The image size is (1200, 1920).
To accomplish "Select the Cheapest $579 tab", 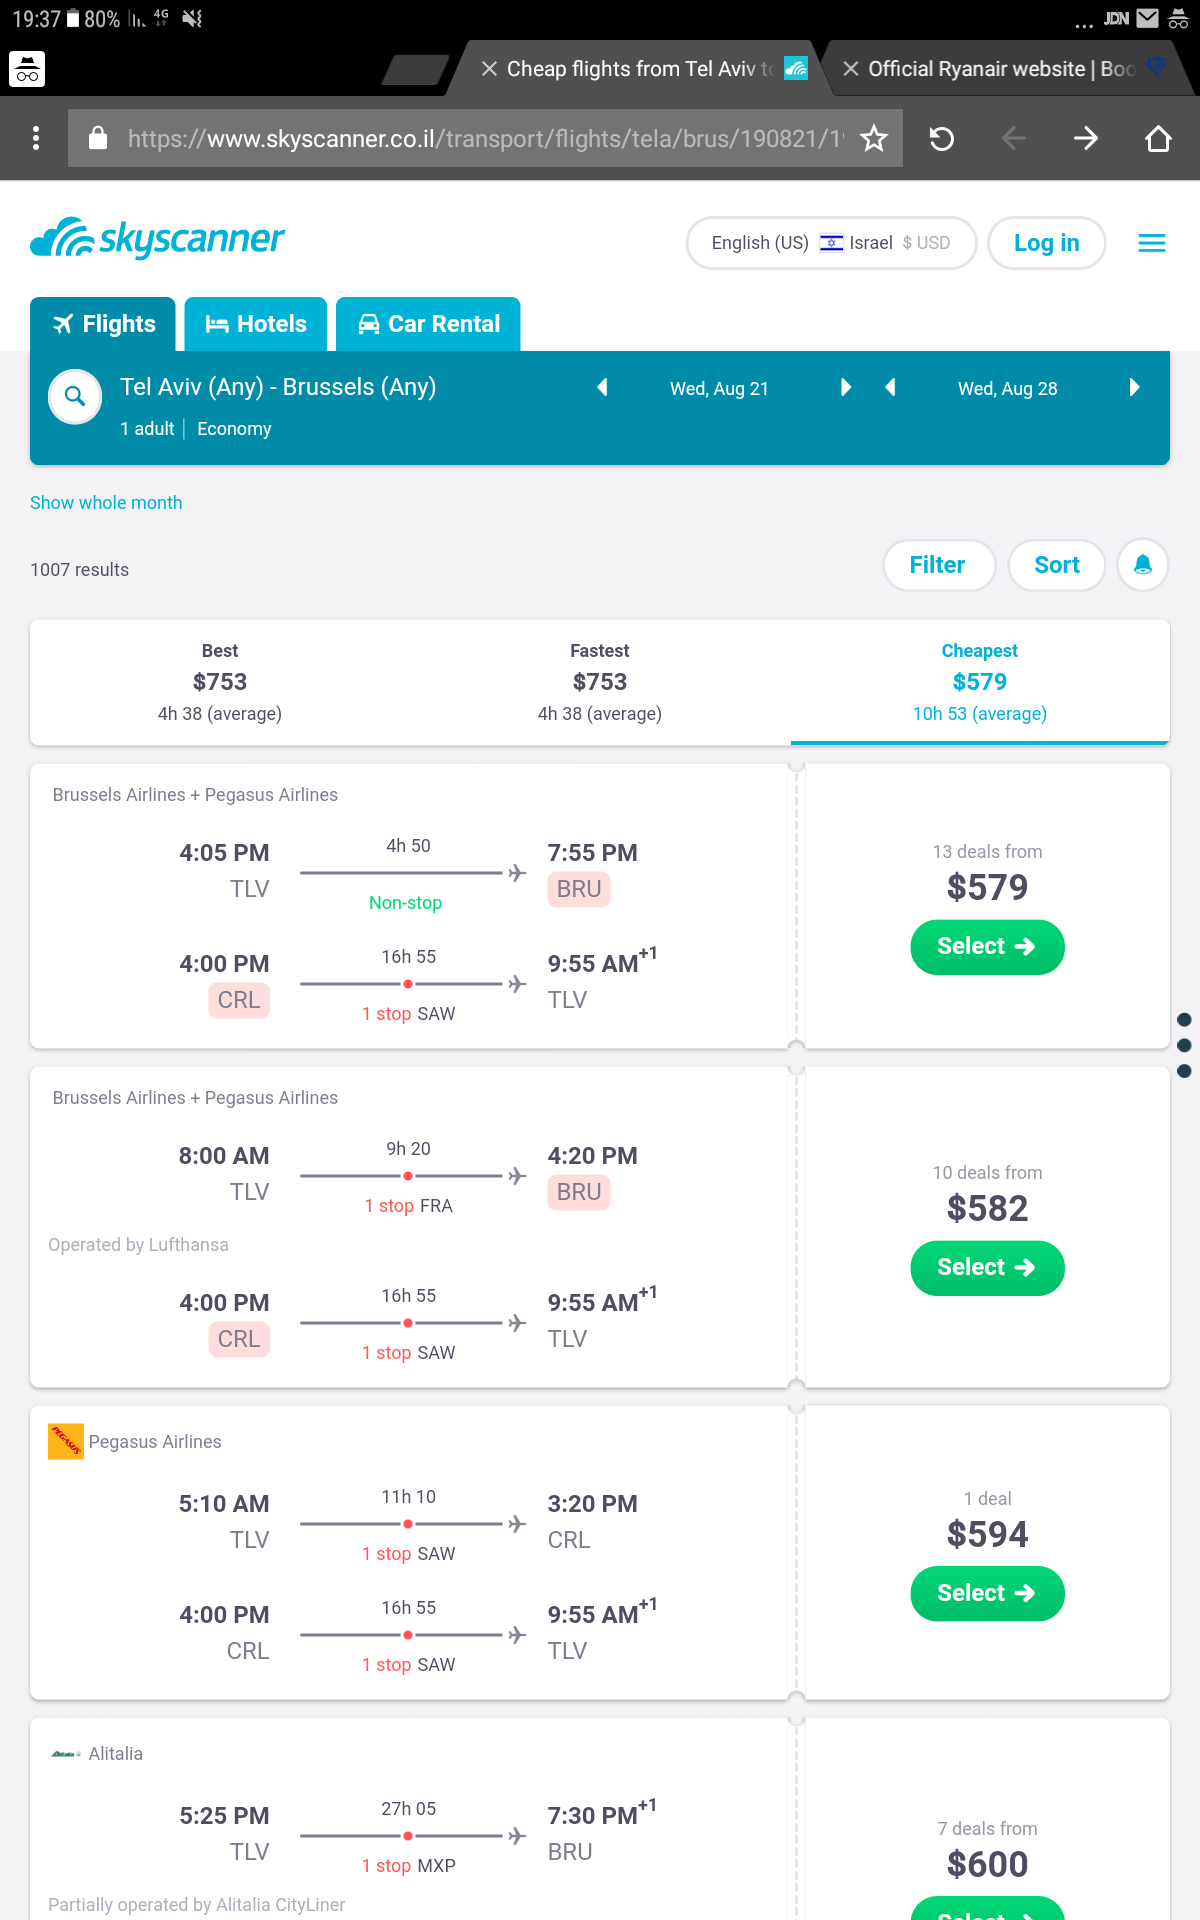I will (x=980, y=682).
